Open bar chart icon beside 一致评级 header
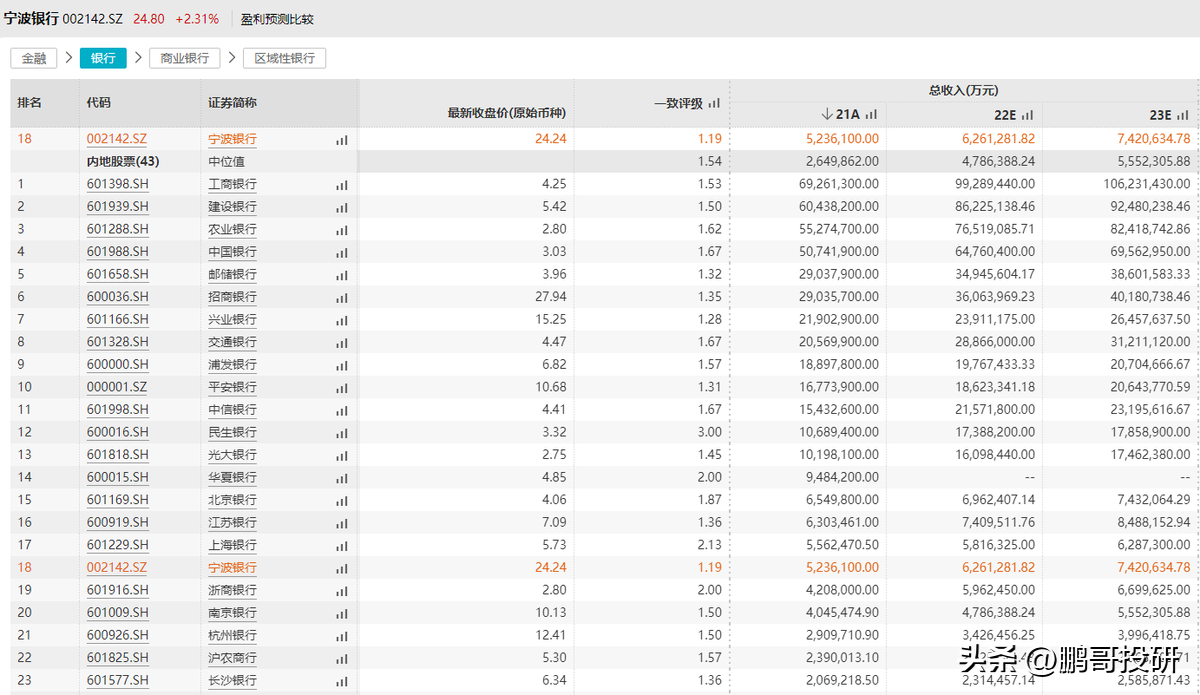The width and height of the screenshot is (1200, 695). (714, 103)
